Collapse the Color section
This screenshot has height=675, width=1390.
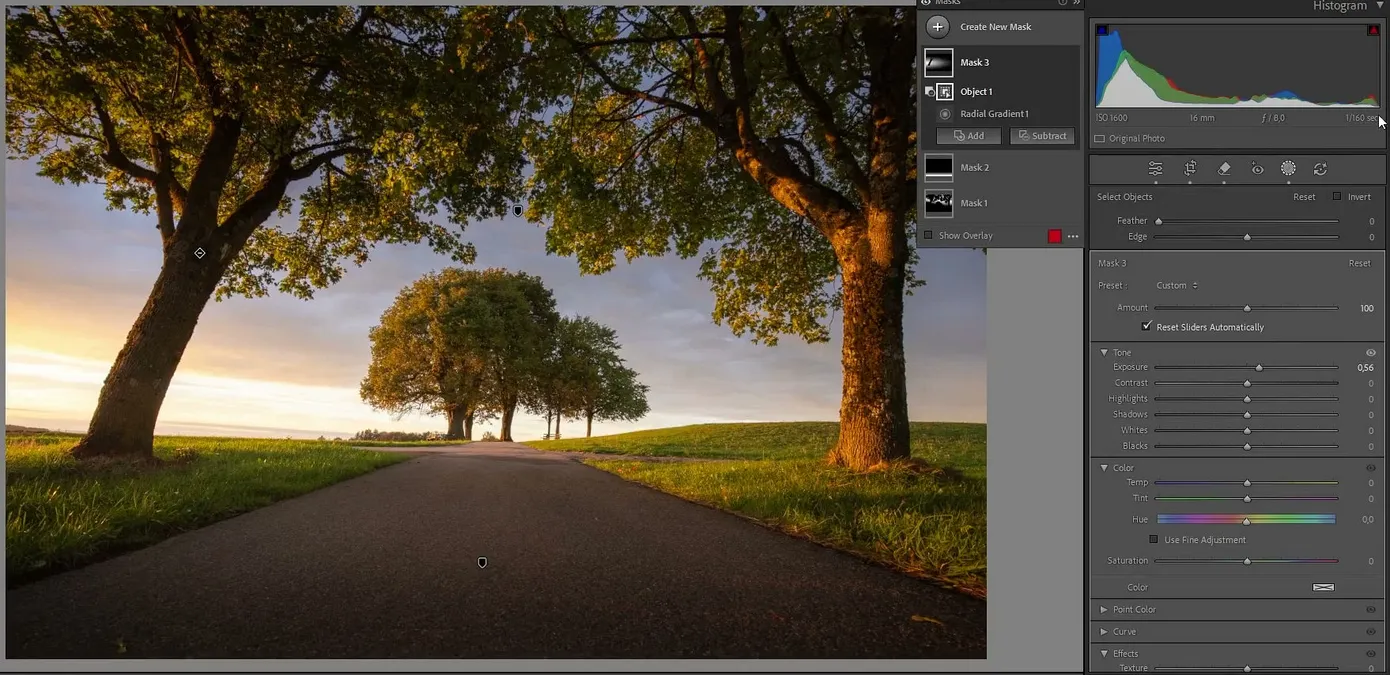(x=1104, y=468)
